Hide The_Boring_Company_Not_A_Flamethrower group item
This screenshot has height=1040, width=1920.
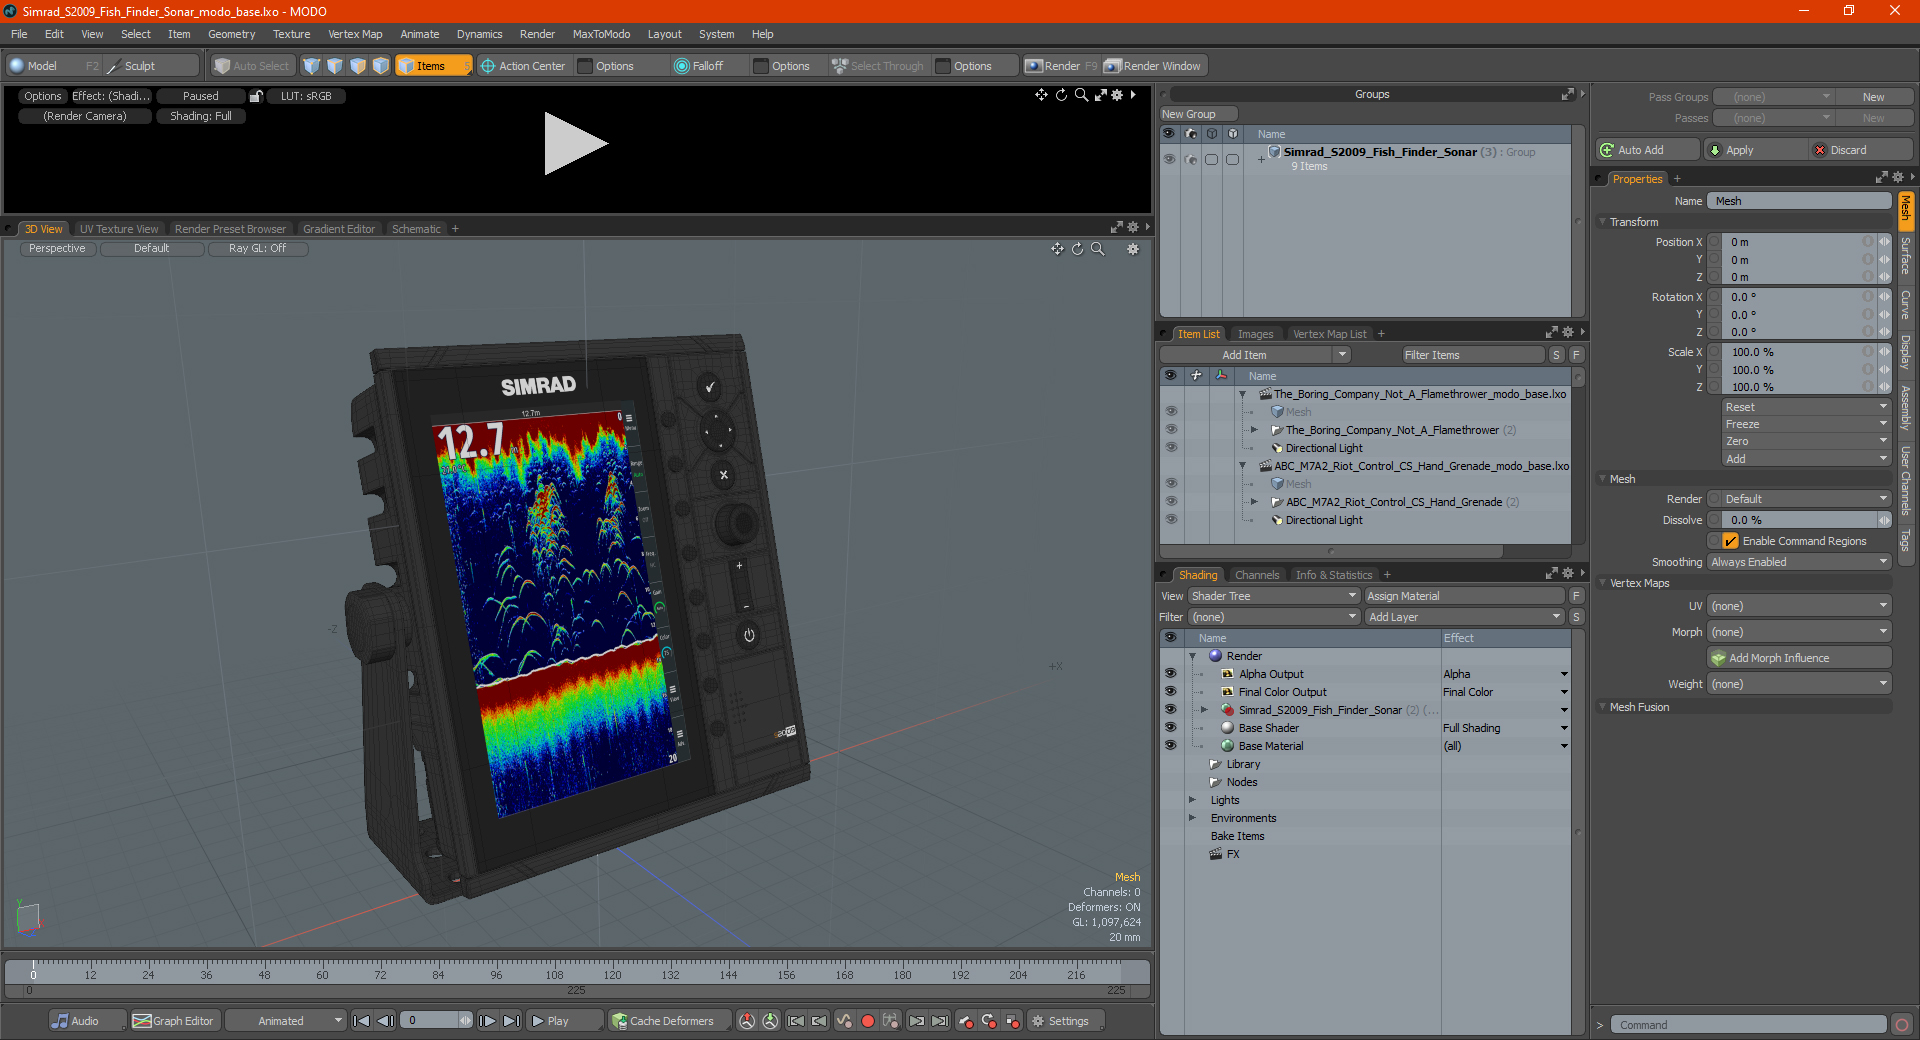[x=1171, y=430]
